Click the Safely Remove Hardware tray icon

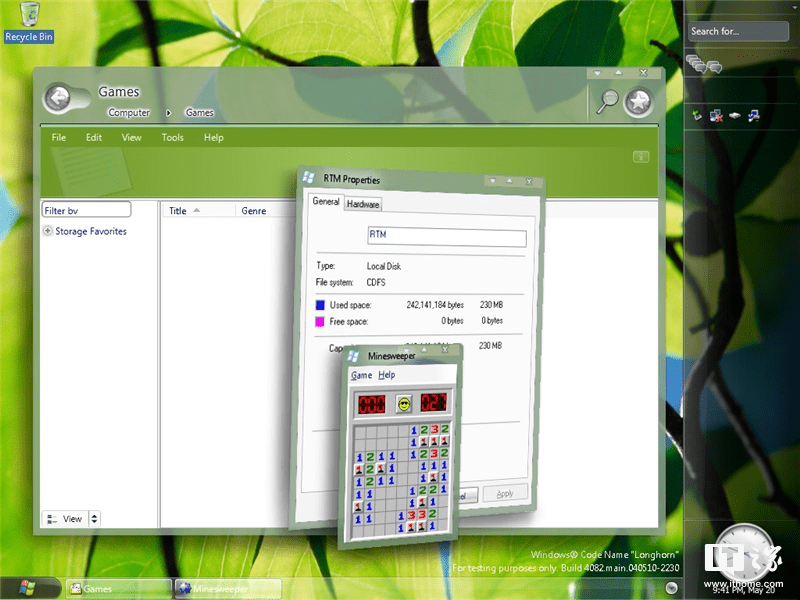tap(735, 115)
